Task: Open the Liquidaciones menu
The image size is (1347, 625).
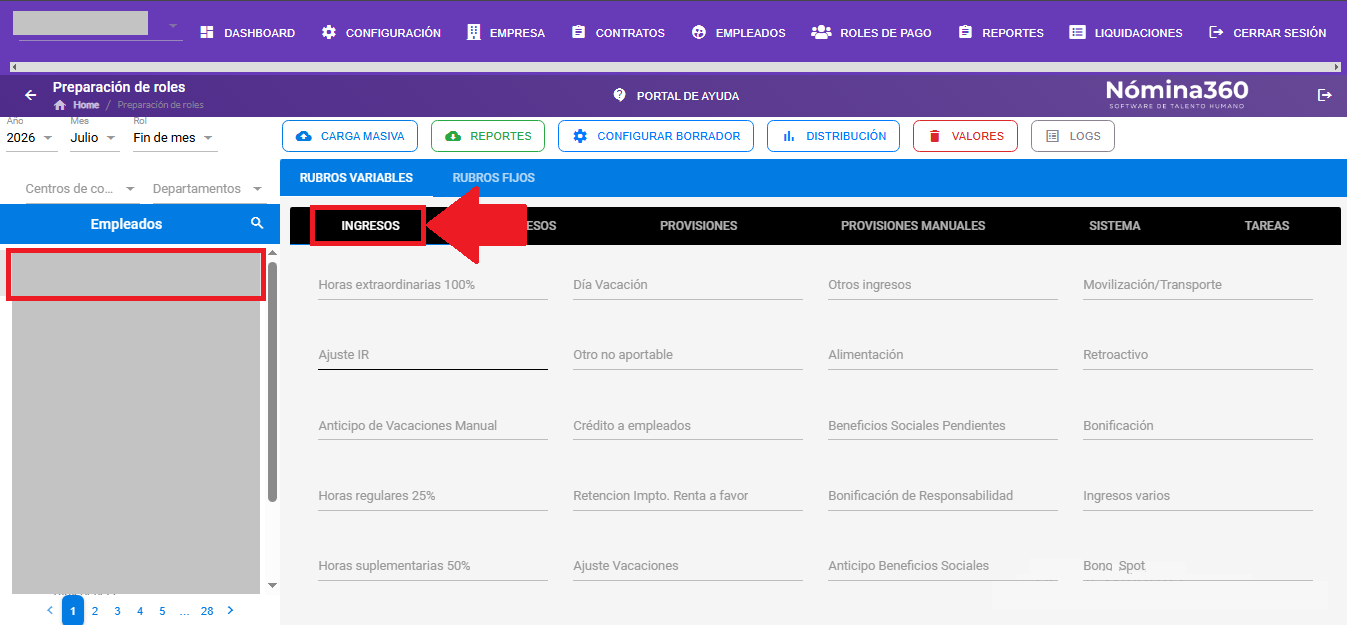Action: click(x=1126, y=33)
